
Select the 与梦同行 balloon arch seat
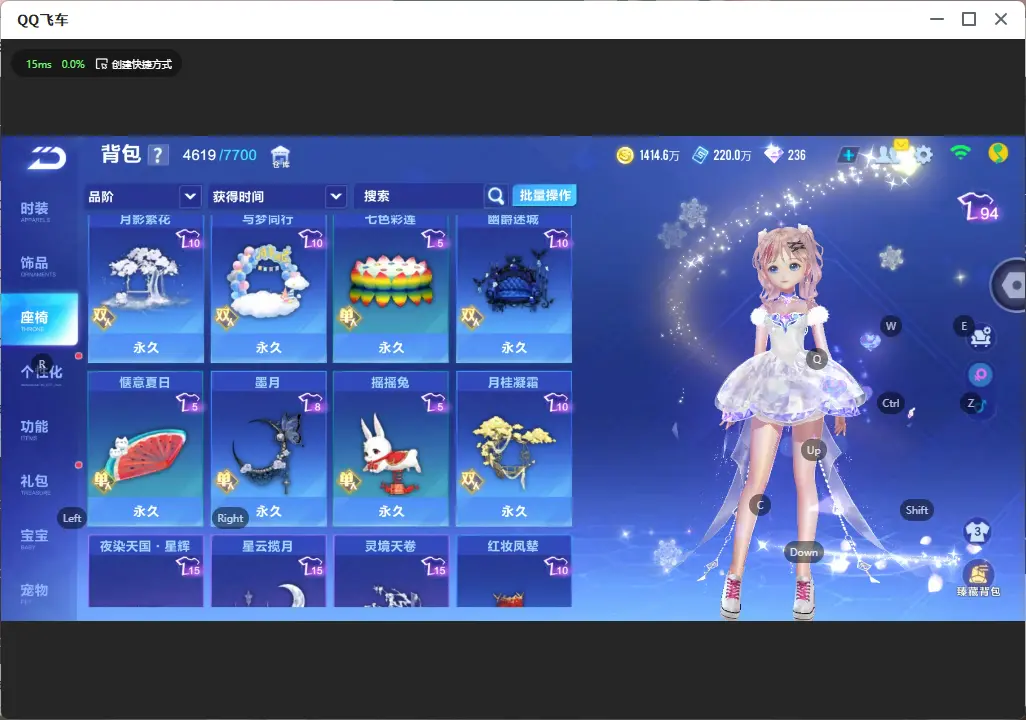pos(268,289)
